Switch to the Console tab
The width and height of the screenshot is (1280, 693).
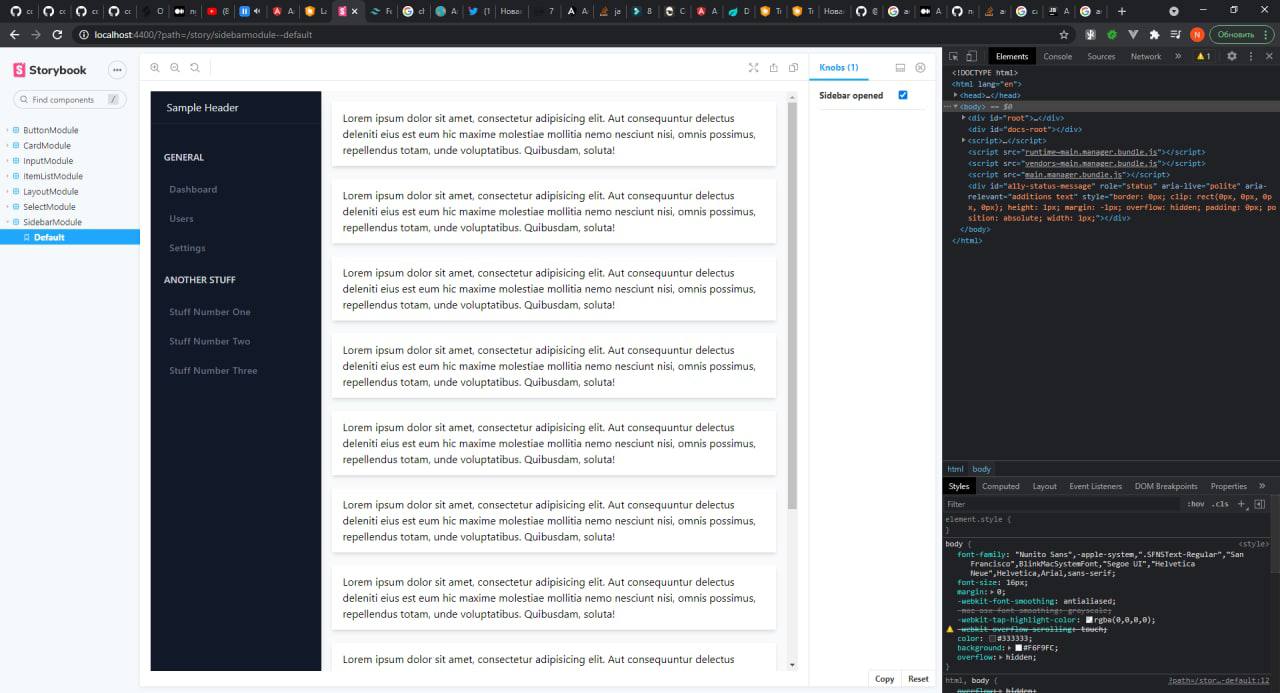(x=1057, y=56)
